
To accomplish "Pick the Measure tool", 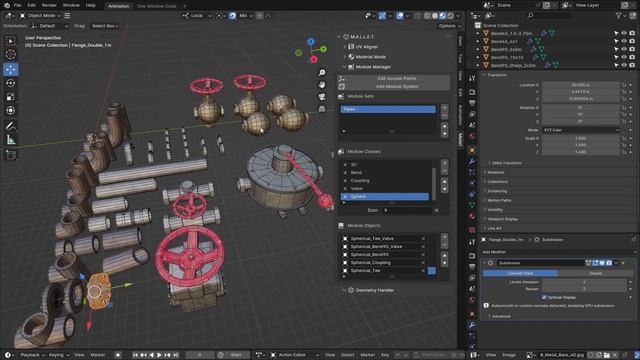I will (x=11, y=140).
